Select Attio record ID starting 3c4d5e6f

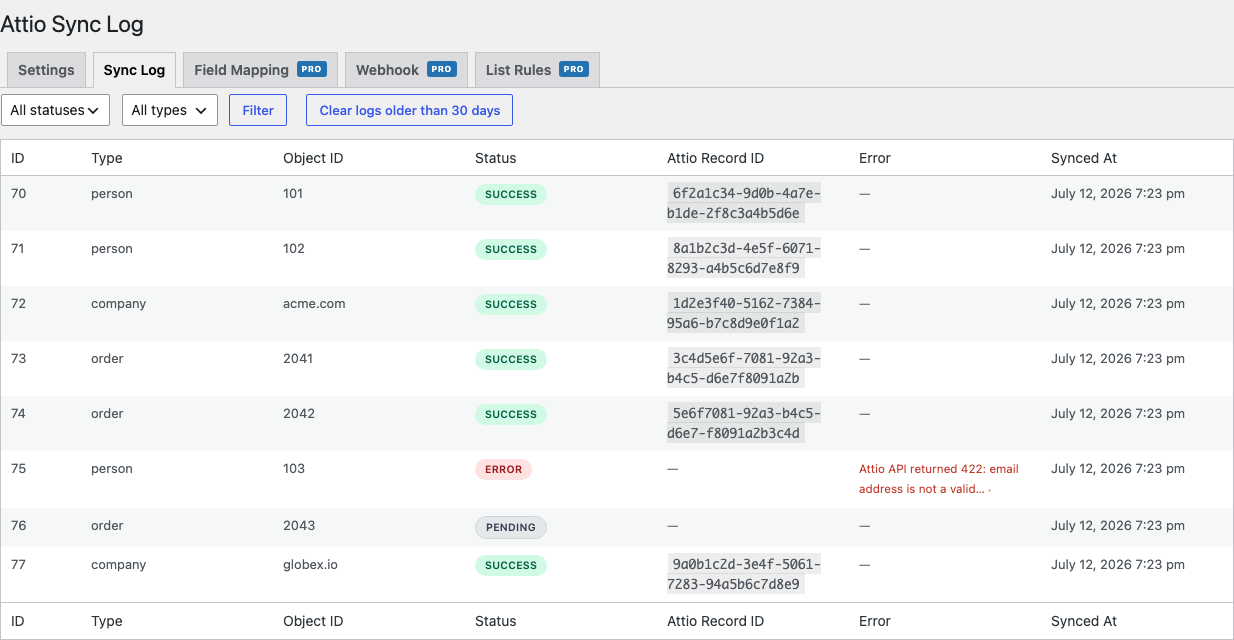point(744,368)
